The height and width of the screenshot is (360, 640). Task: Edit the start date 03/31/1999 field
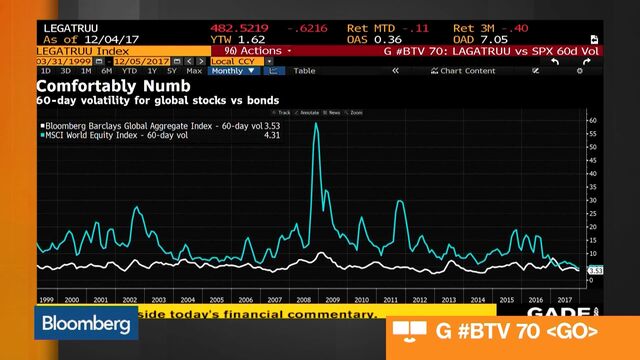click(64, 61)
